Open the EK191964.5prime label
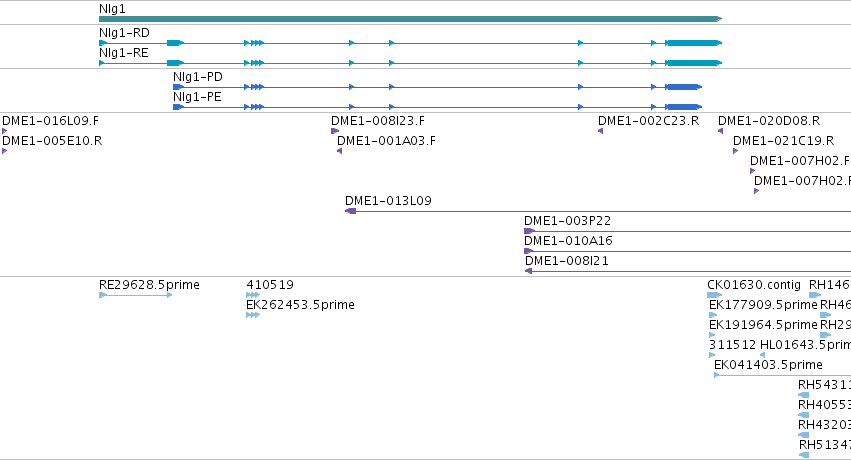Screen dimensions: 851x460 (763, 325)
